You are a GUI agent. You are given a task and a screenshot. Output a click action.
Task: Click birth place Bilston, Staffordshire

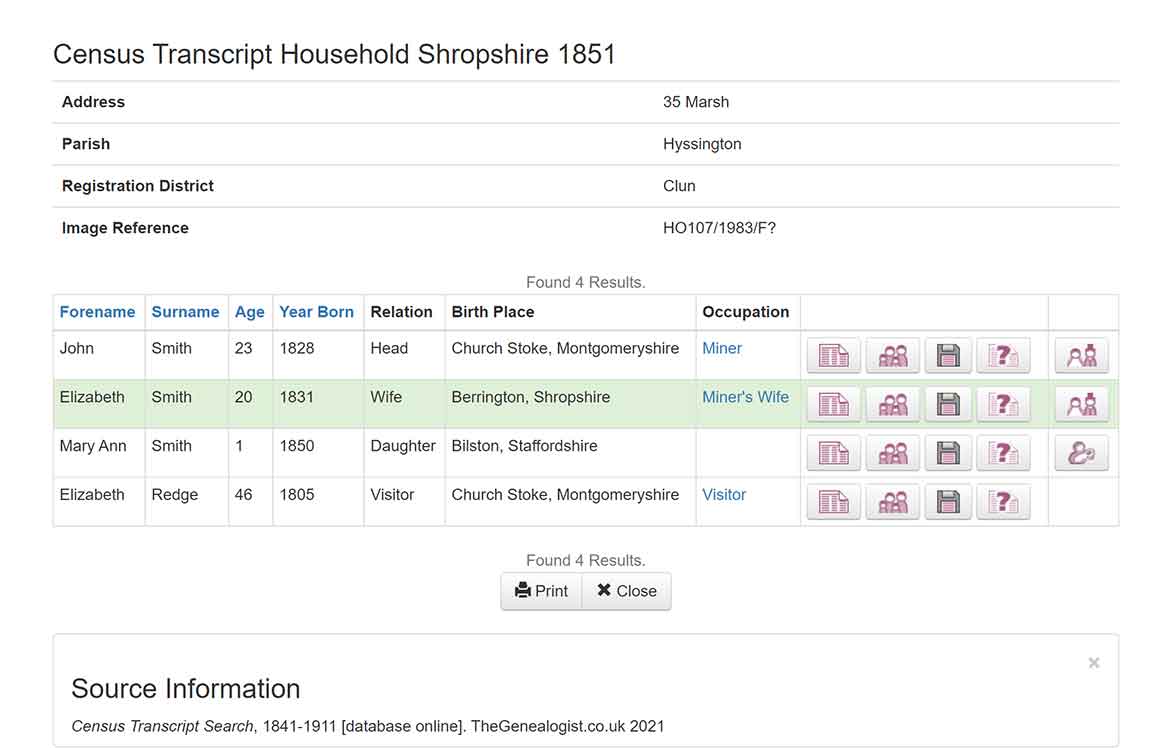525,446
